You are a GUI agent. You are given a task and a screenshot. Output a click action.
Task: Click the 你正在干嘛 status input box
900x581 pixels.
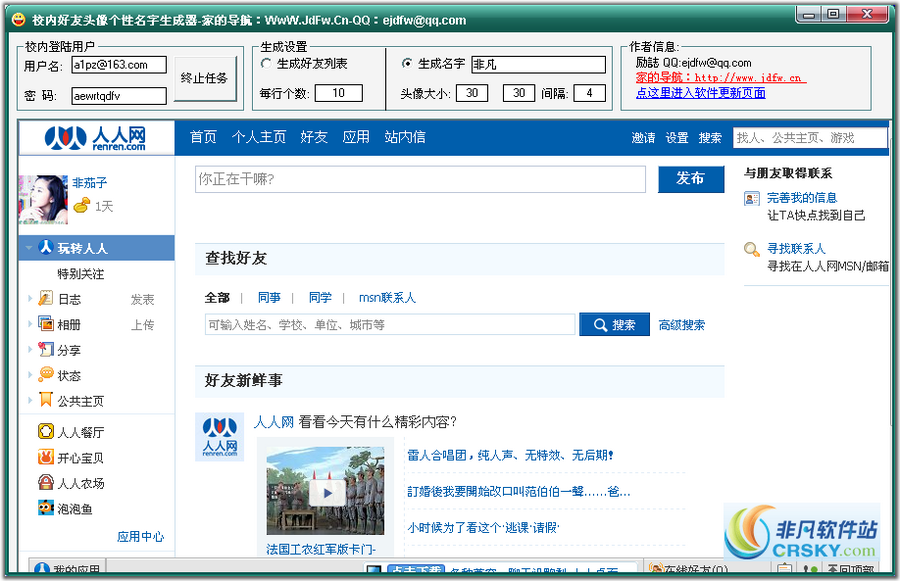pos(420,179)
